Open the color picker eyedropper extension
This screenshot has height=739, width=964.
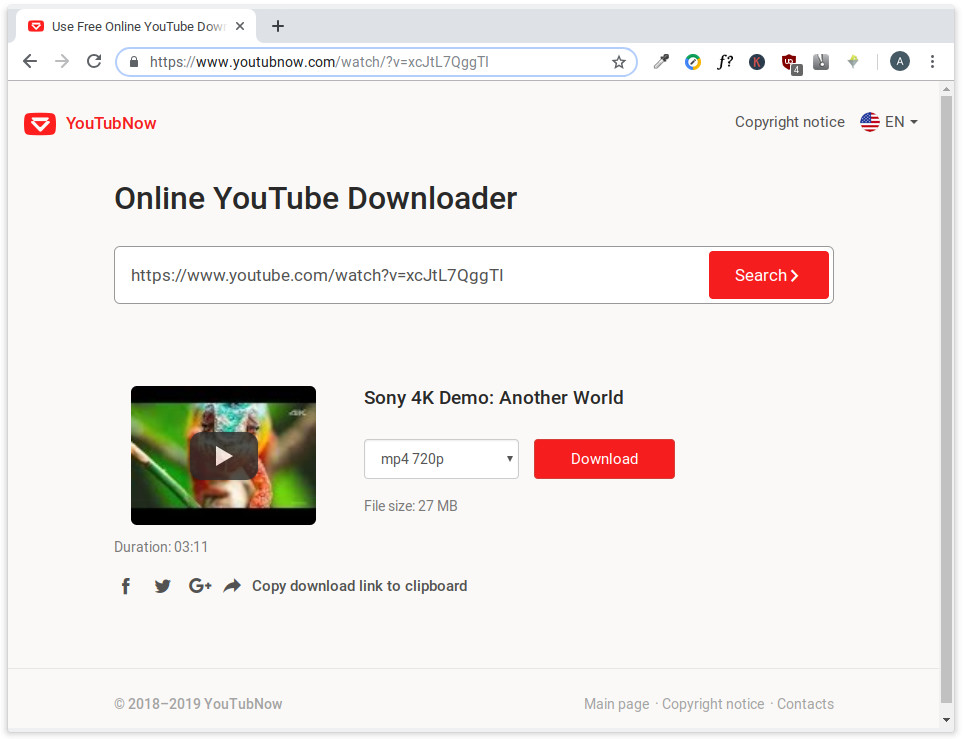pyautogui.click(x=661, y=61)
